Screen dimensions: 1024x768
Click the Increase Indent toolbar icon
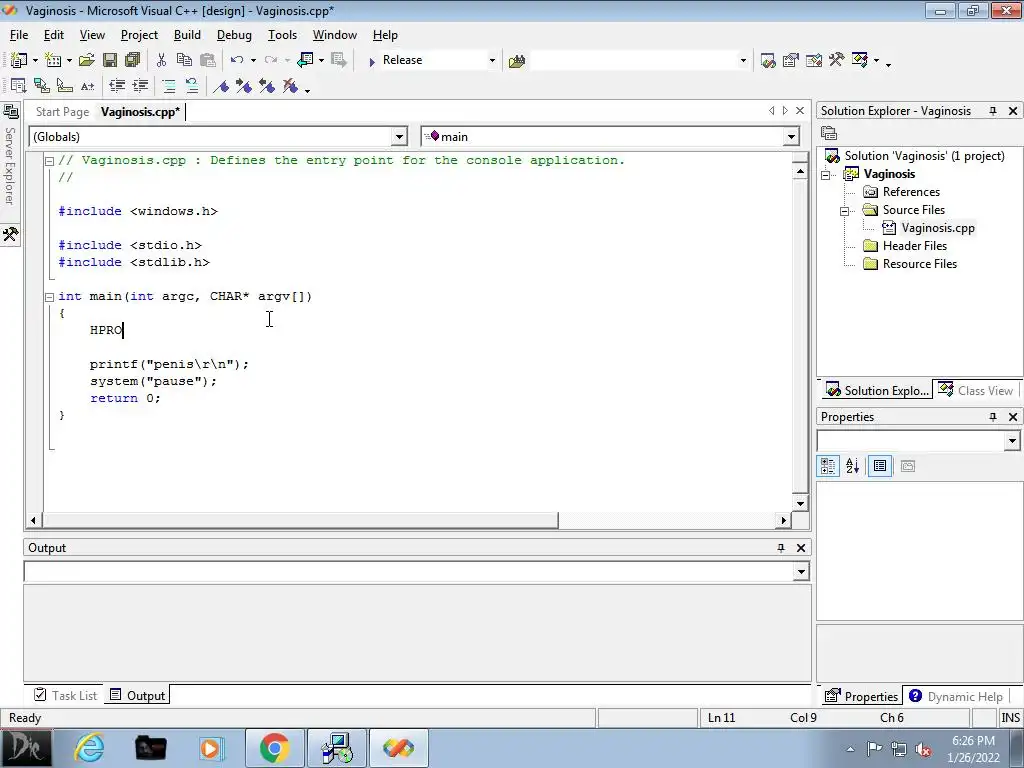140,86
